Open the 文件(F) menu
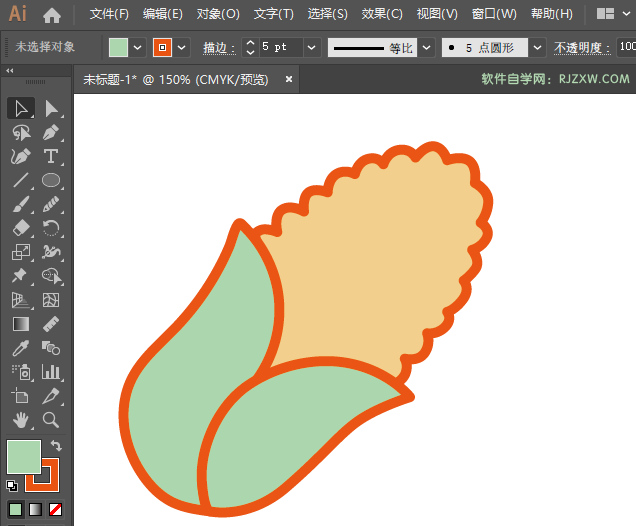Image resolution: width=636 pixels, height=526 pixels. coord(109,15)
